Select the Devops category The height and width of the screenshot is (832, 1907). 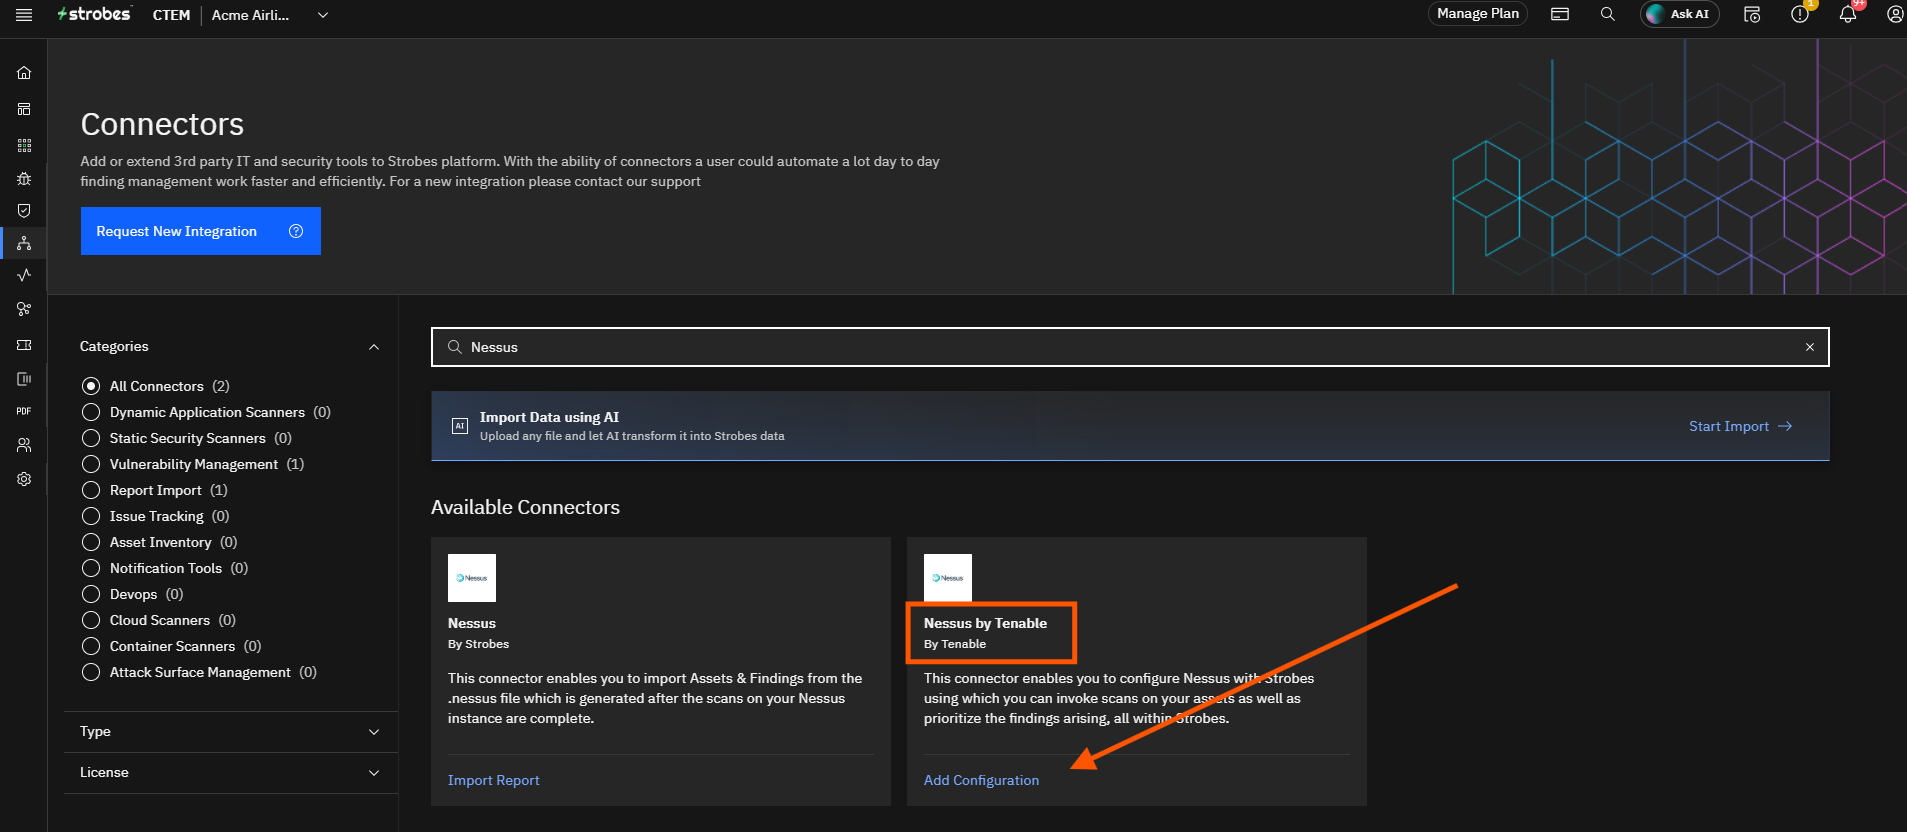pyautogui.click(x=91, y=594)
